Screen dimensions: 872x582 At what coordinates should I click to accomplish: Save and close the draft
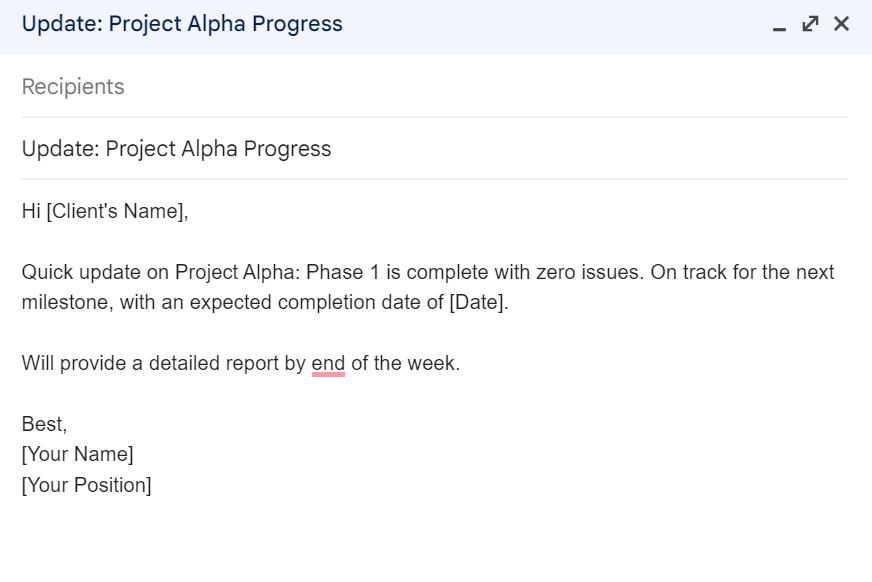[x=841, y=24]
